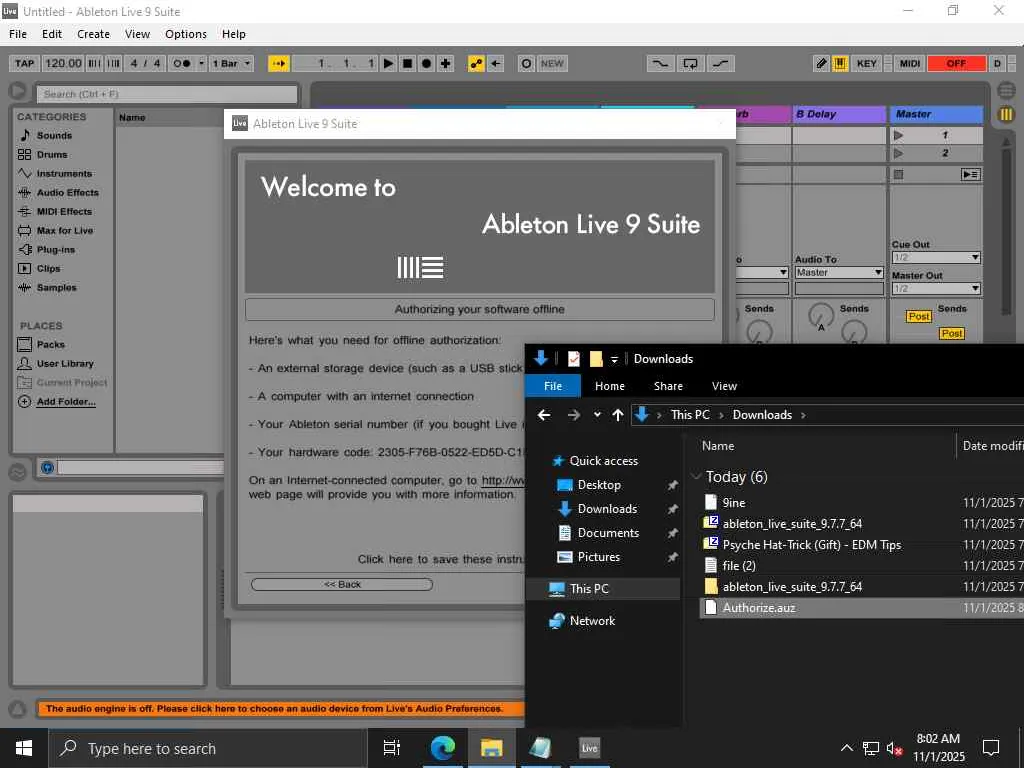Toggle the Loop switch
Viewport: 1024px width, 768px height.
690,63
